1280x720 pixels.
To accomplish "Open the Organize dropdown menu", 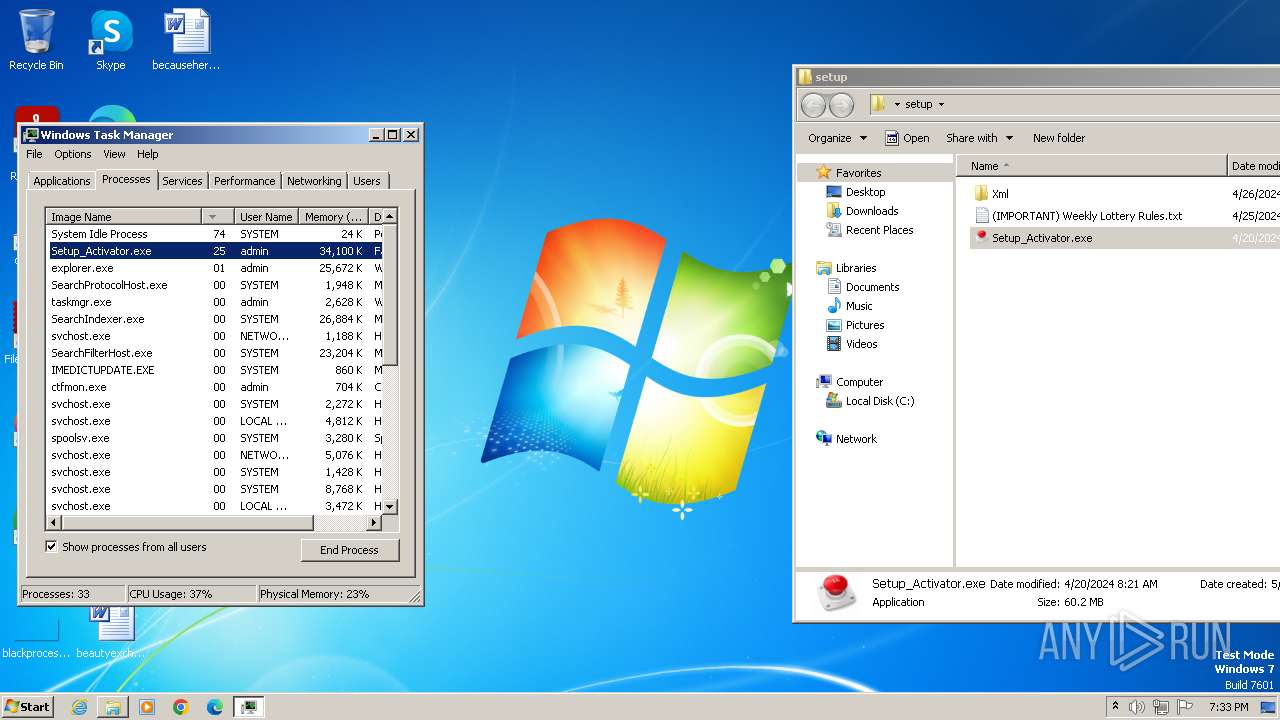I will 838,138.
